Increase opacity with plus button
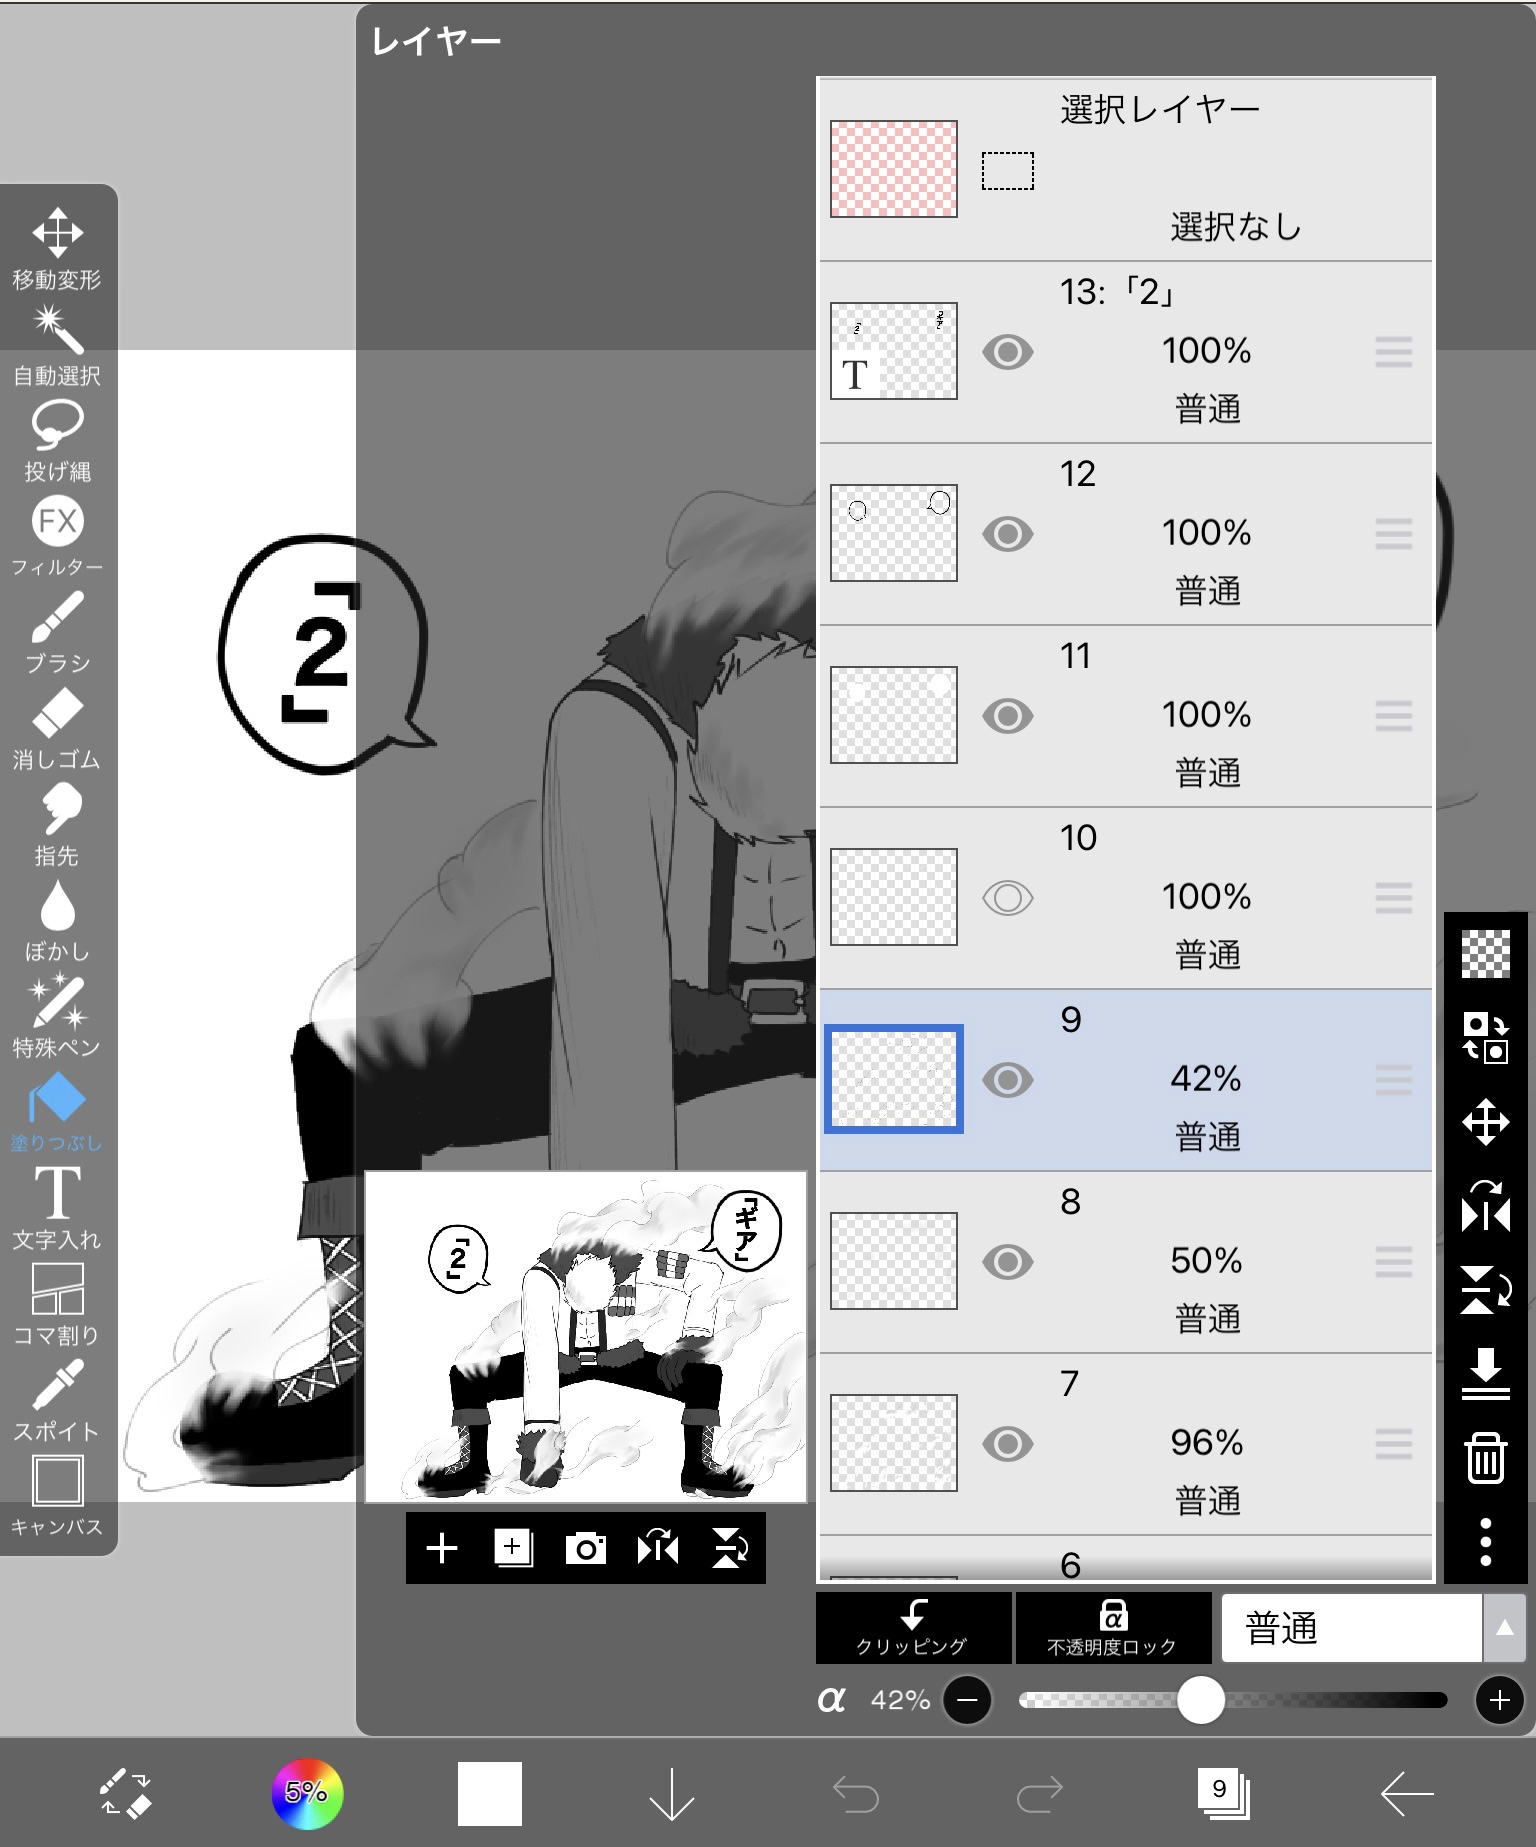The image size is (1536, 1847). click(x=1500, y=1700)
